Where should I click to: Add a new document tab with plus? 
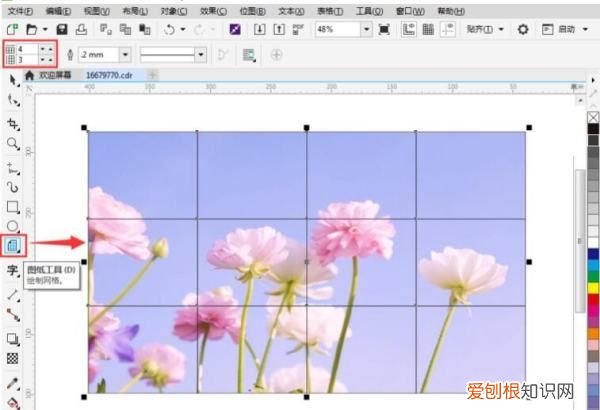point(153,75)
